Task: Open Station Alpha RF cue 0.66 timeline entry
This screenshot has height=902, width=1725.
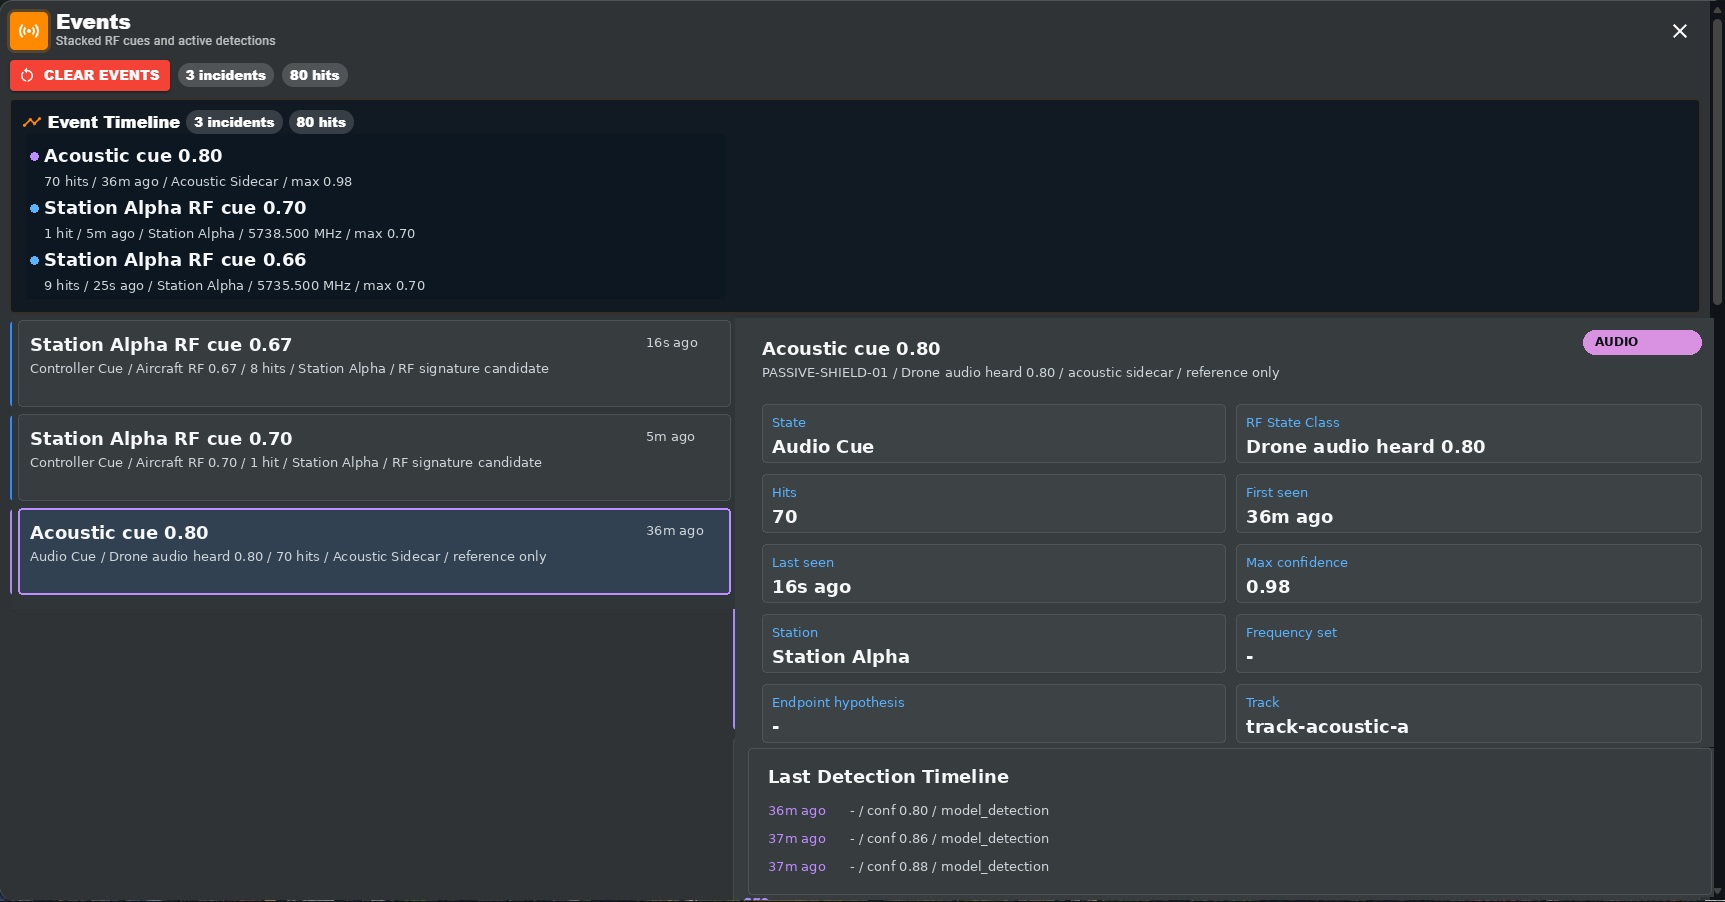Action: 175,260
